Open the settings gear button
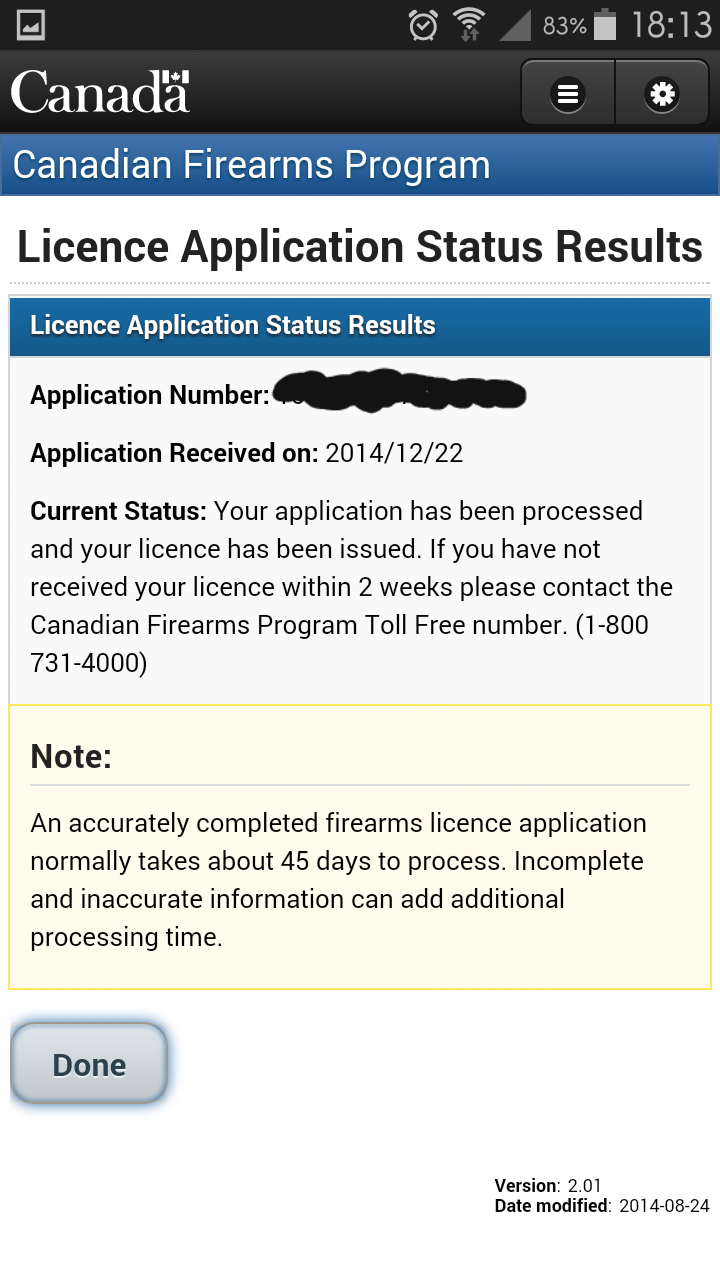Image resolution: width=720 pixels, height=1280 pixels. click(x=662, y=93)
